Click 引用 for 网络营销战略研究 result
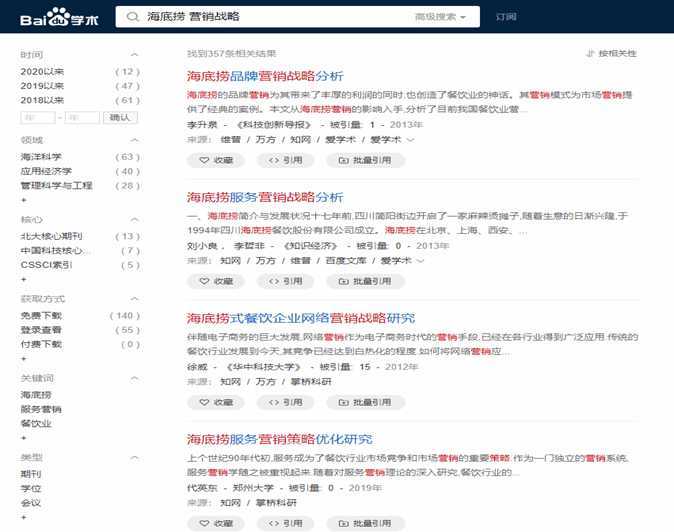Screen dimensions: 674x532 (285, 402)
